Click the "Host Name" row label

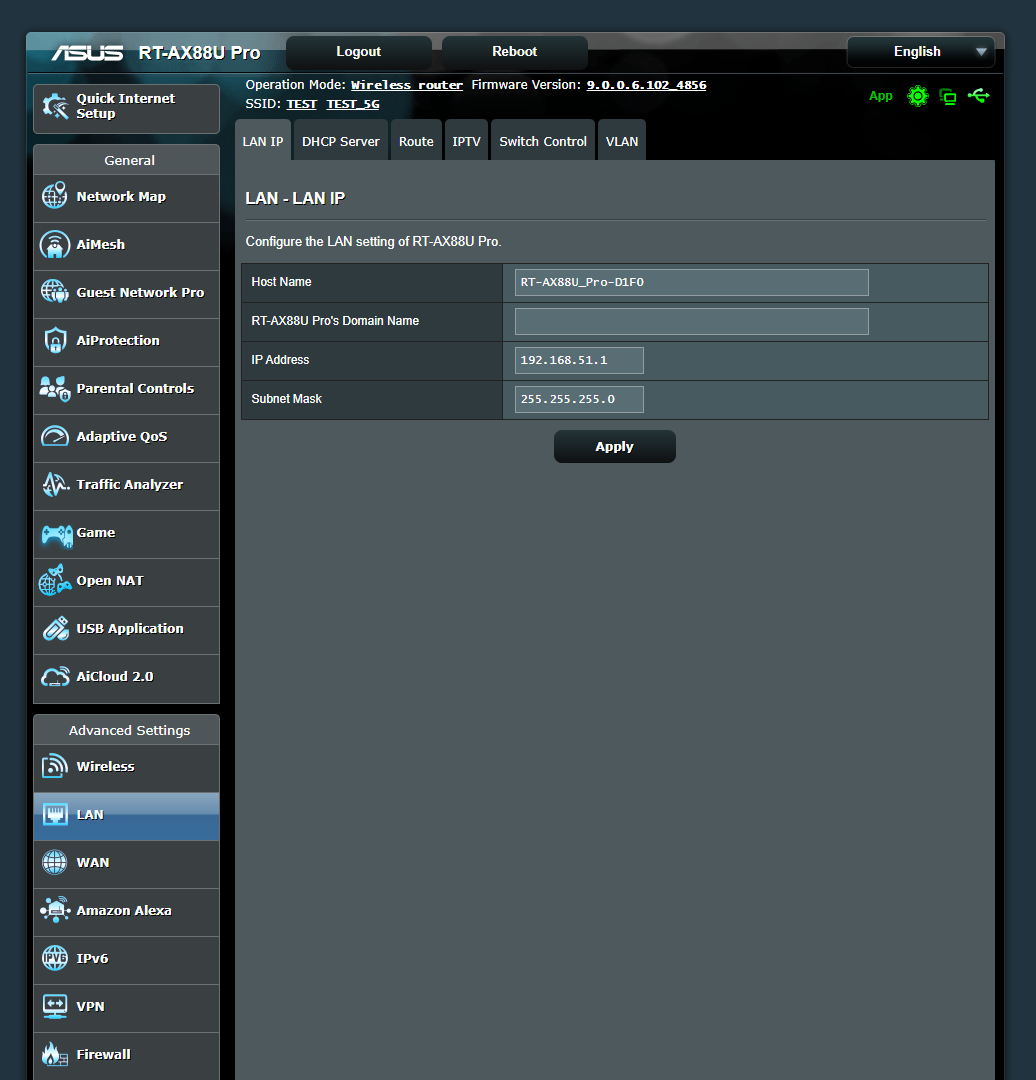pos(281,282)
